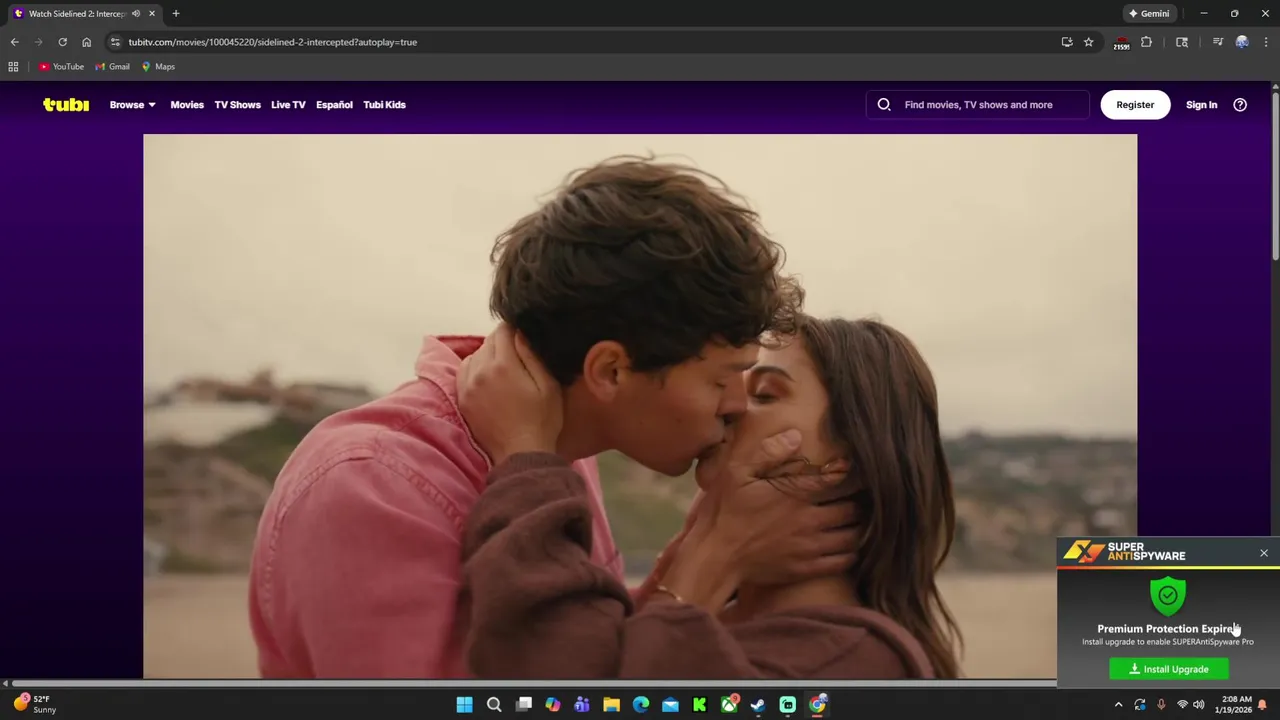
Task: Open the Gemini button in Chrome
Action: coord(1149,14)
